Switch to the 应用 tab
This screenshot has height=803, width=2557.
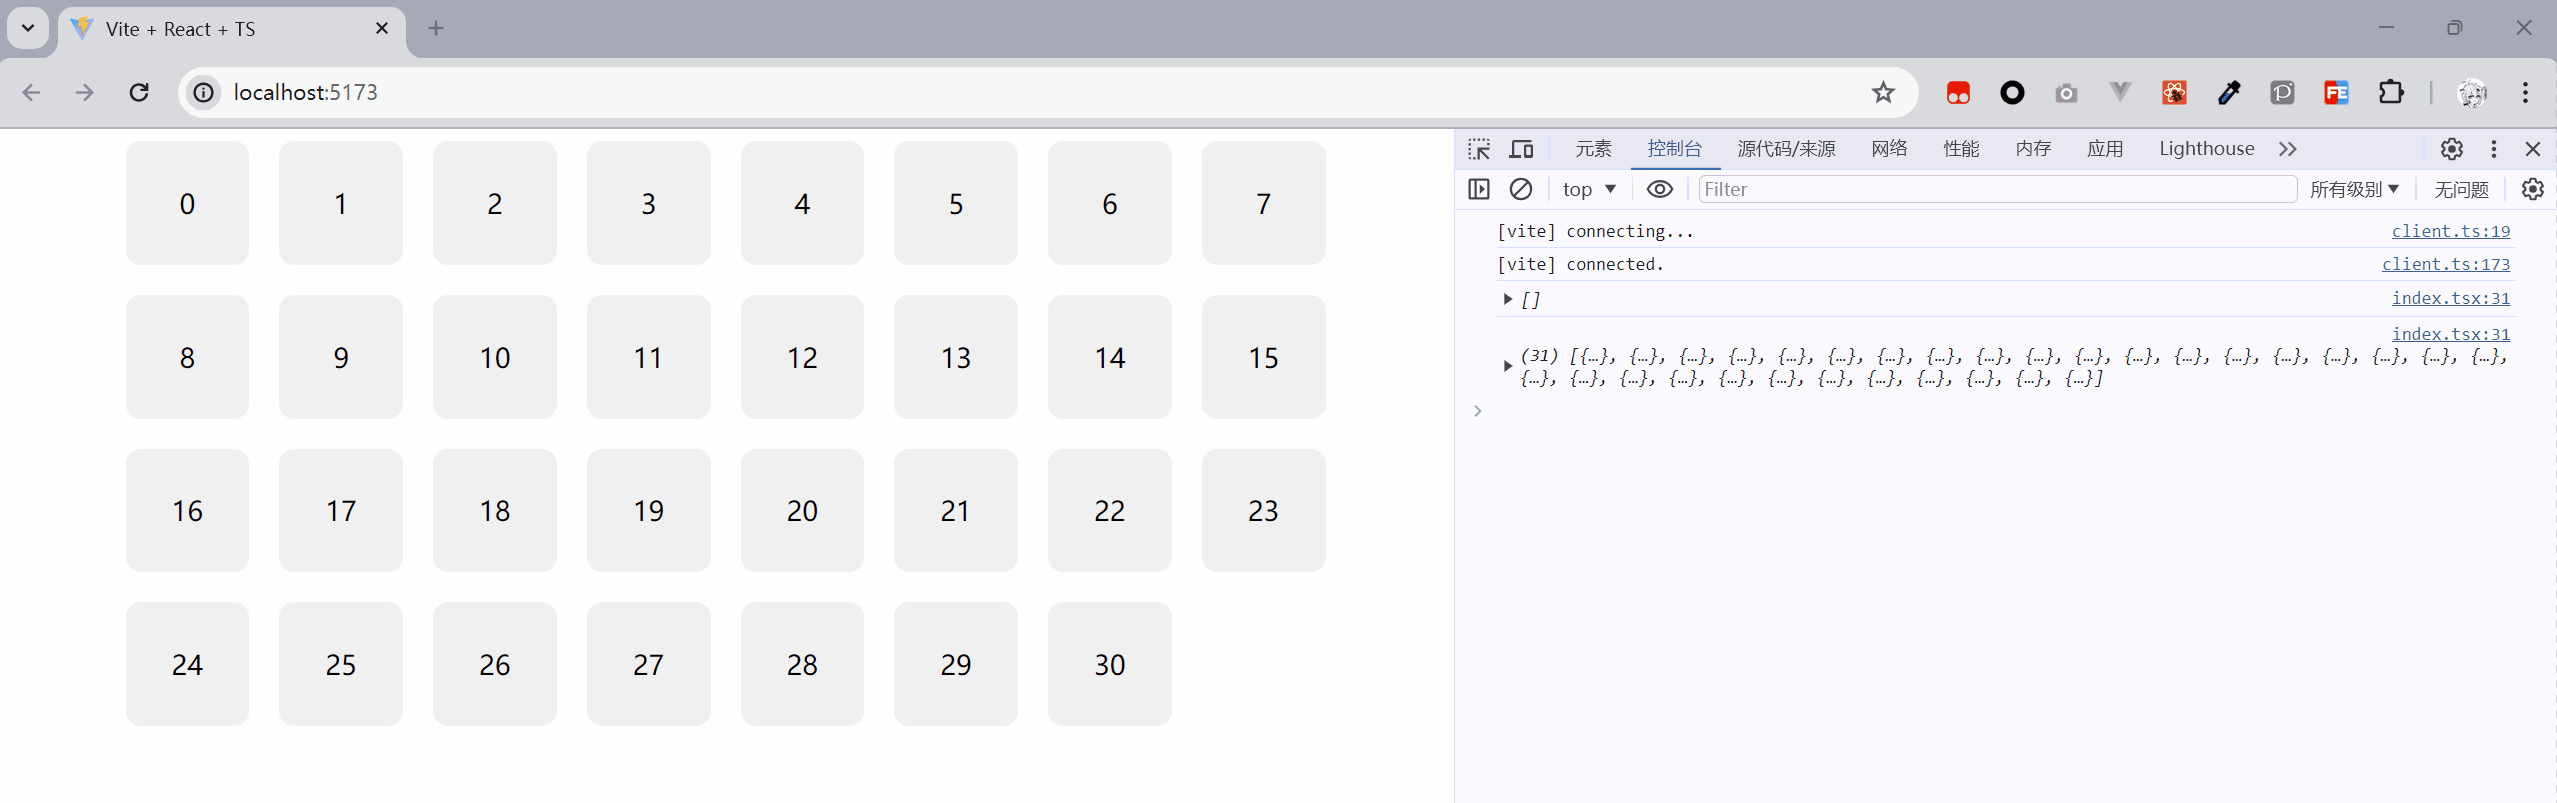pos(2105,149)
